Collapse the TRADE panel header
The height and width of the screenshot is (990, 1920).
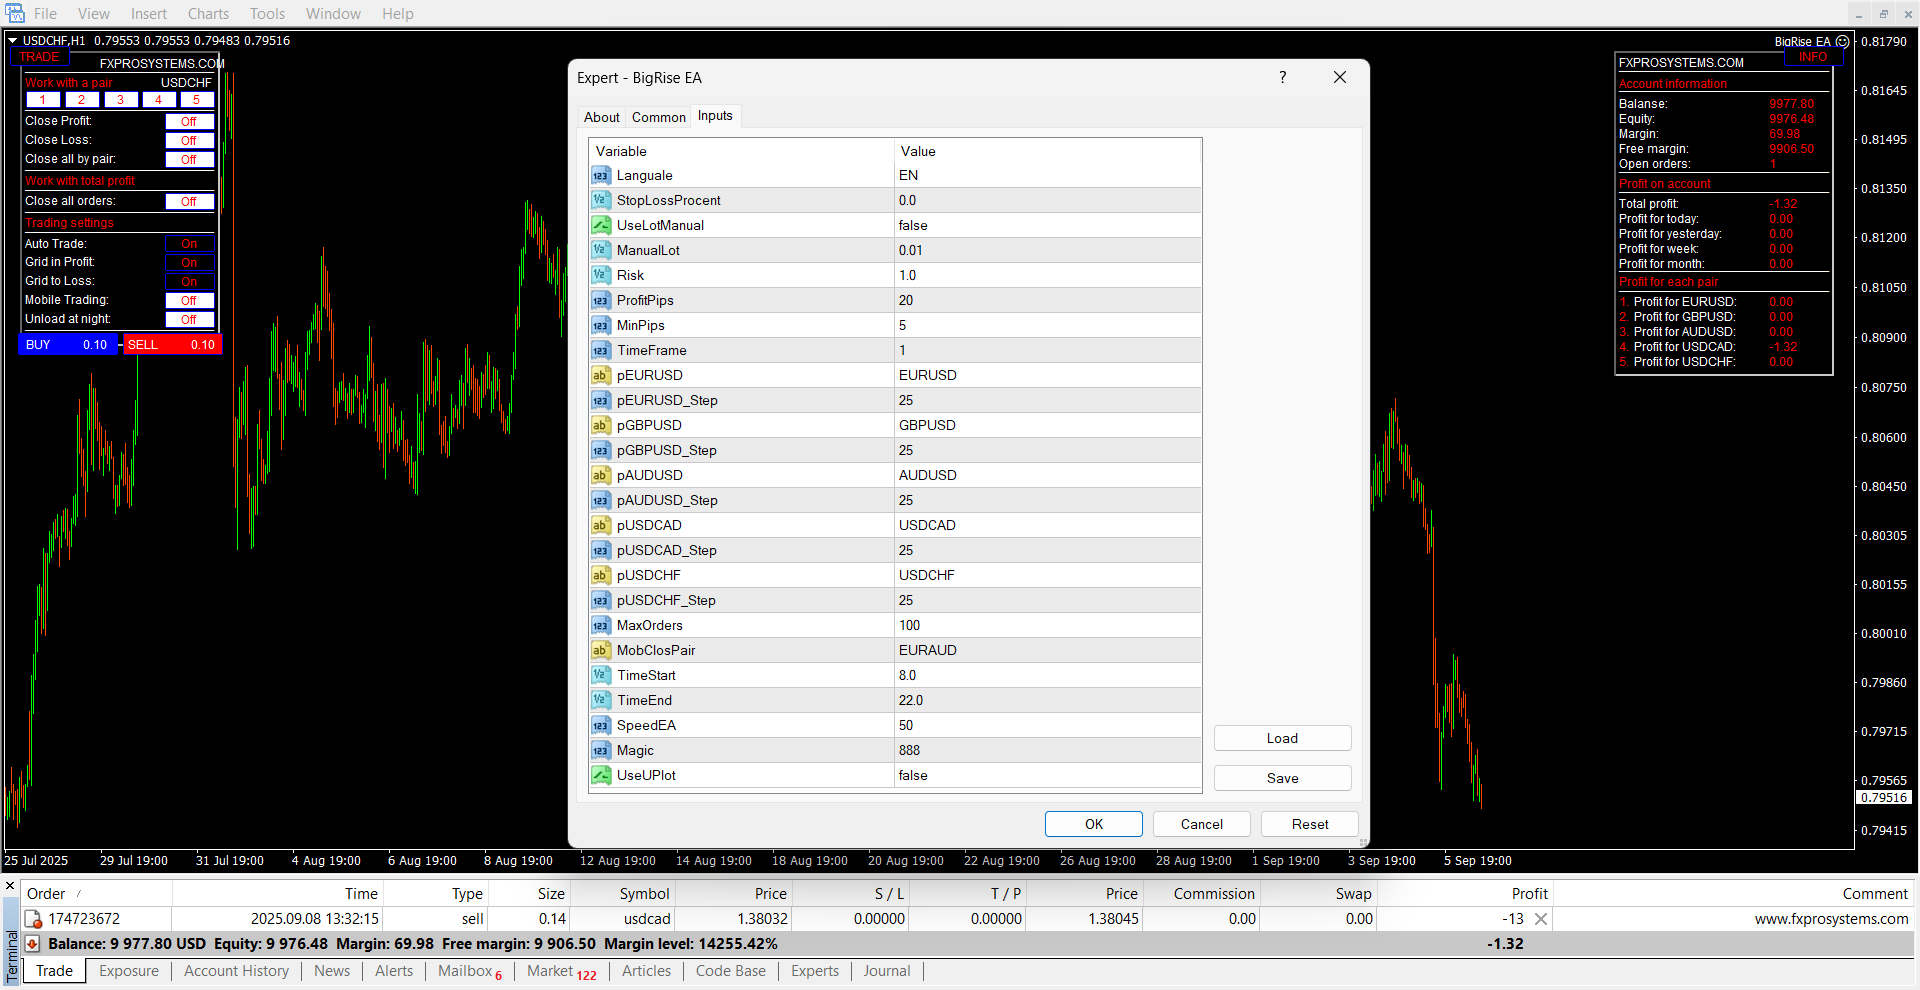[40, 57]
